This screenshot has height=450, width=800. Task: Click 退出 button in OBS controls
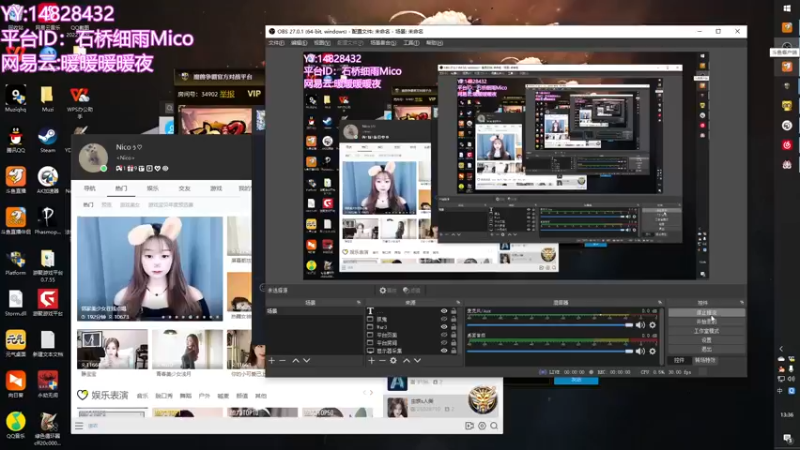coord(706,349)
